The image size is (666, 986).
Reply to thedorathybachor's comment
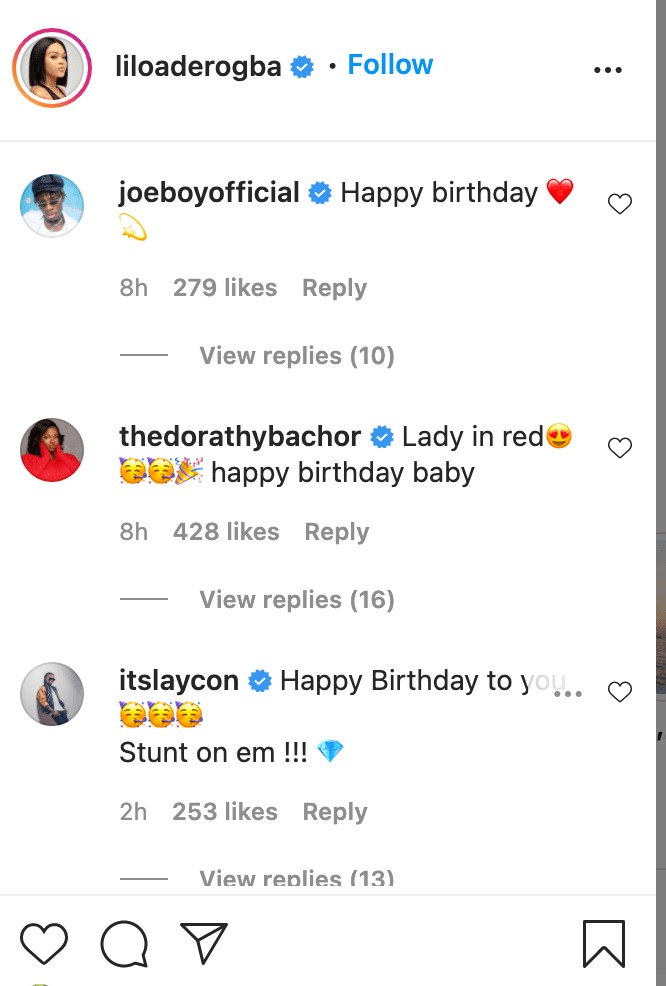pyautogui.click(x=336, y=532)
